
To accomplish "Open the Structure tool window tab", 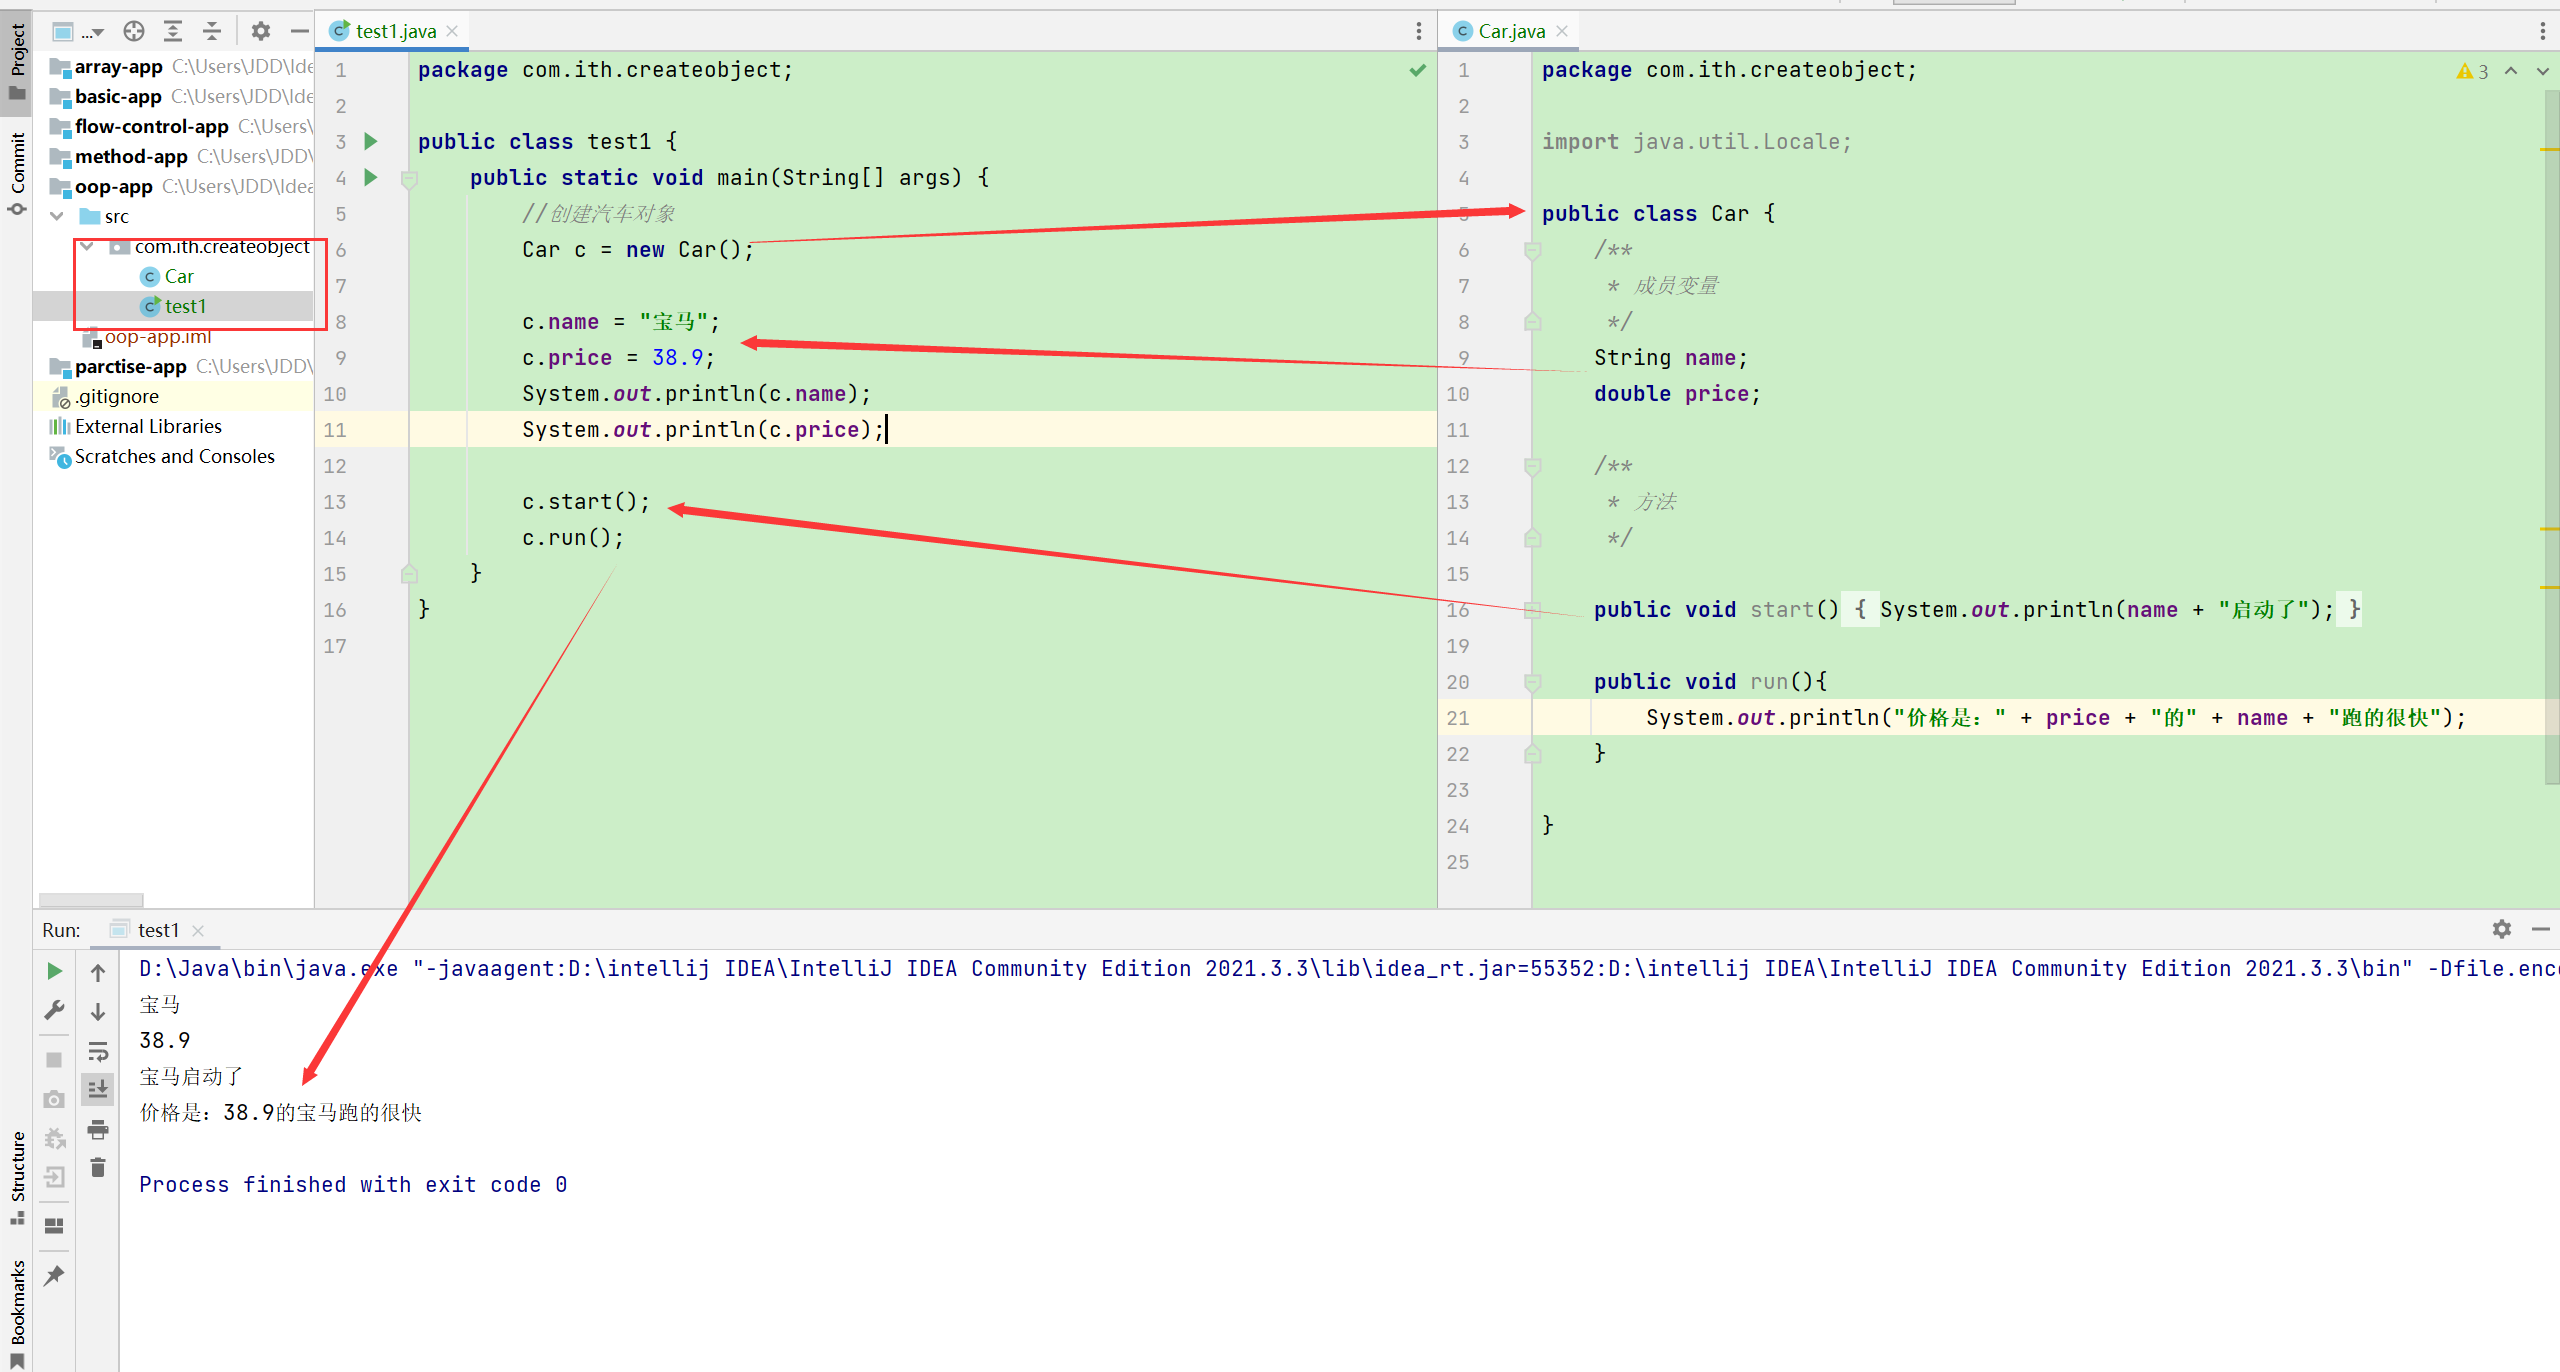I will pyautogui.click(x=17, y=1177).
